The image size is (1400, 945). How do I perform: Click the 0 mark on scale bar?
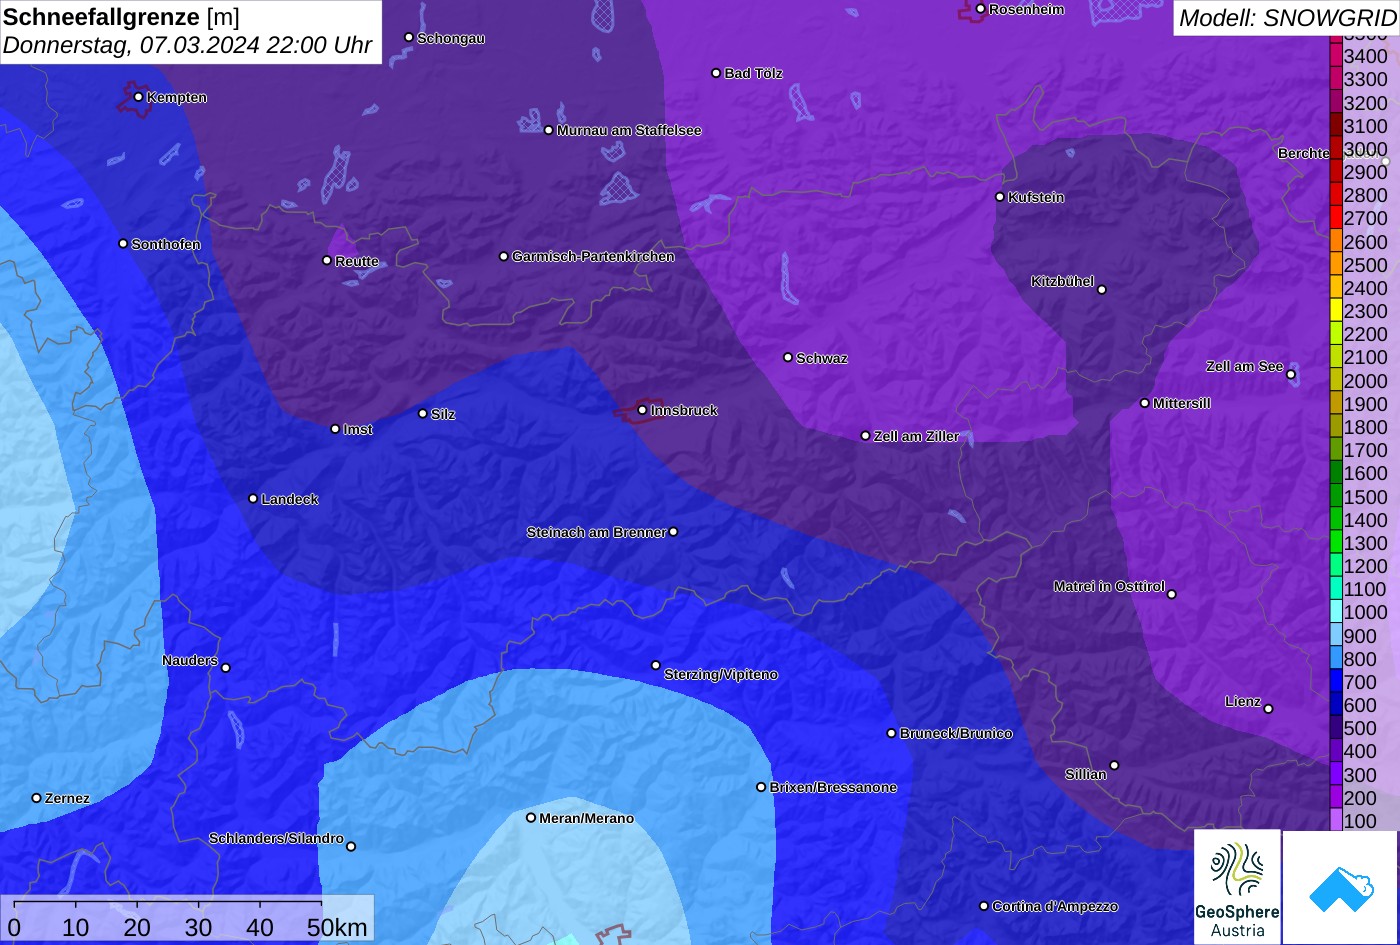pyautogui.click(x=14, y=927)
